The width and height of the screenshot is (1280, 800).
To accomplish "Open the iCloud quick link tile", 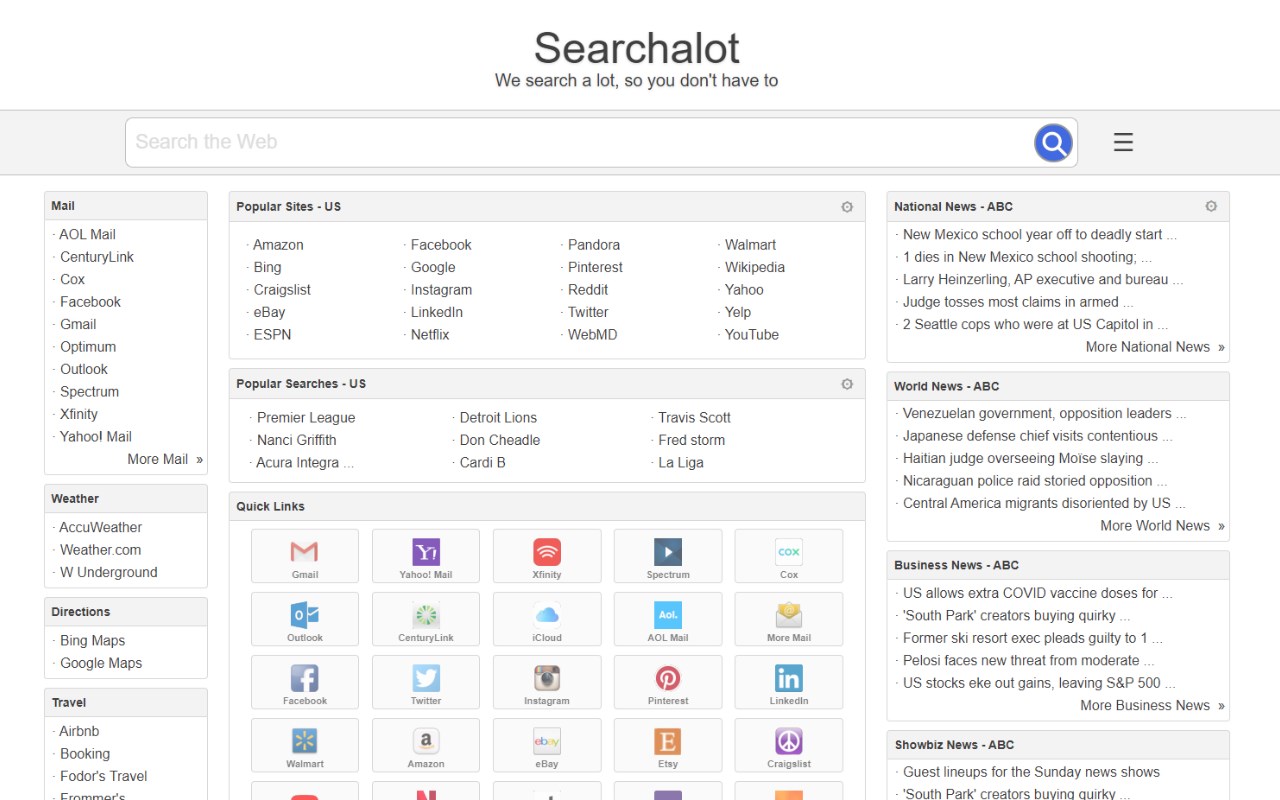I will point(547,618).
